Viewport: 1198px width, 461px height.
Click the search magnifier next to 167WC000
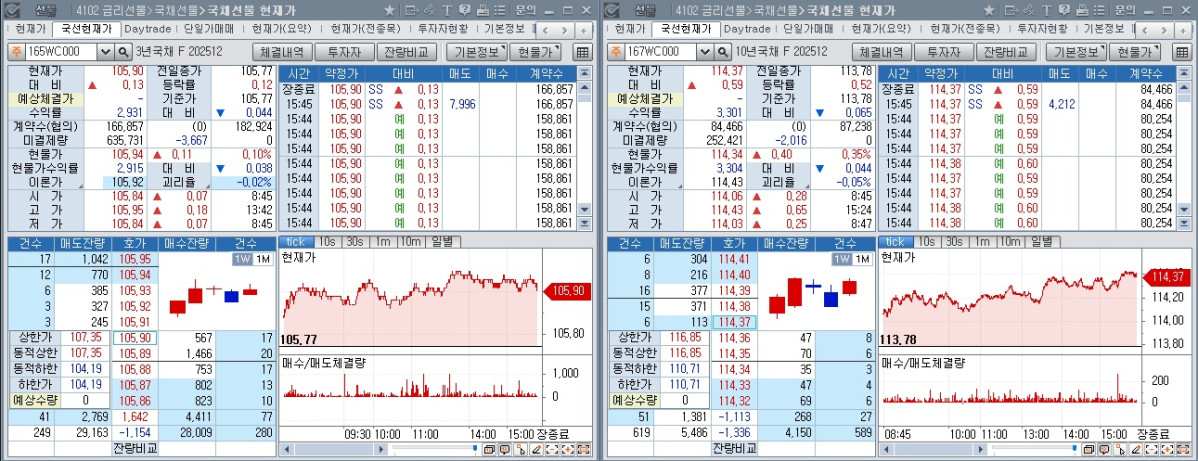(722, 52)
